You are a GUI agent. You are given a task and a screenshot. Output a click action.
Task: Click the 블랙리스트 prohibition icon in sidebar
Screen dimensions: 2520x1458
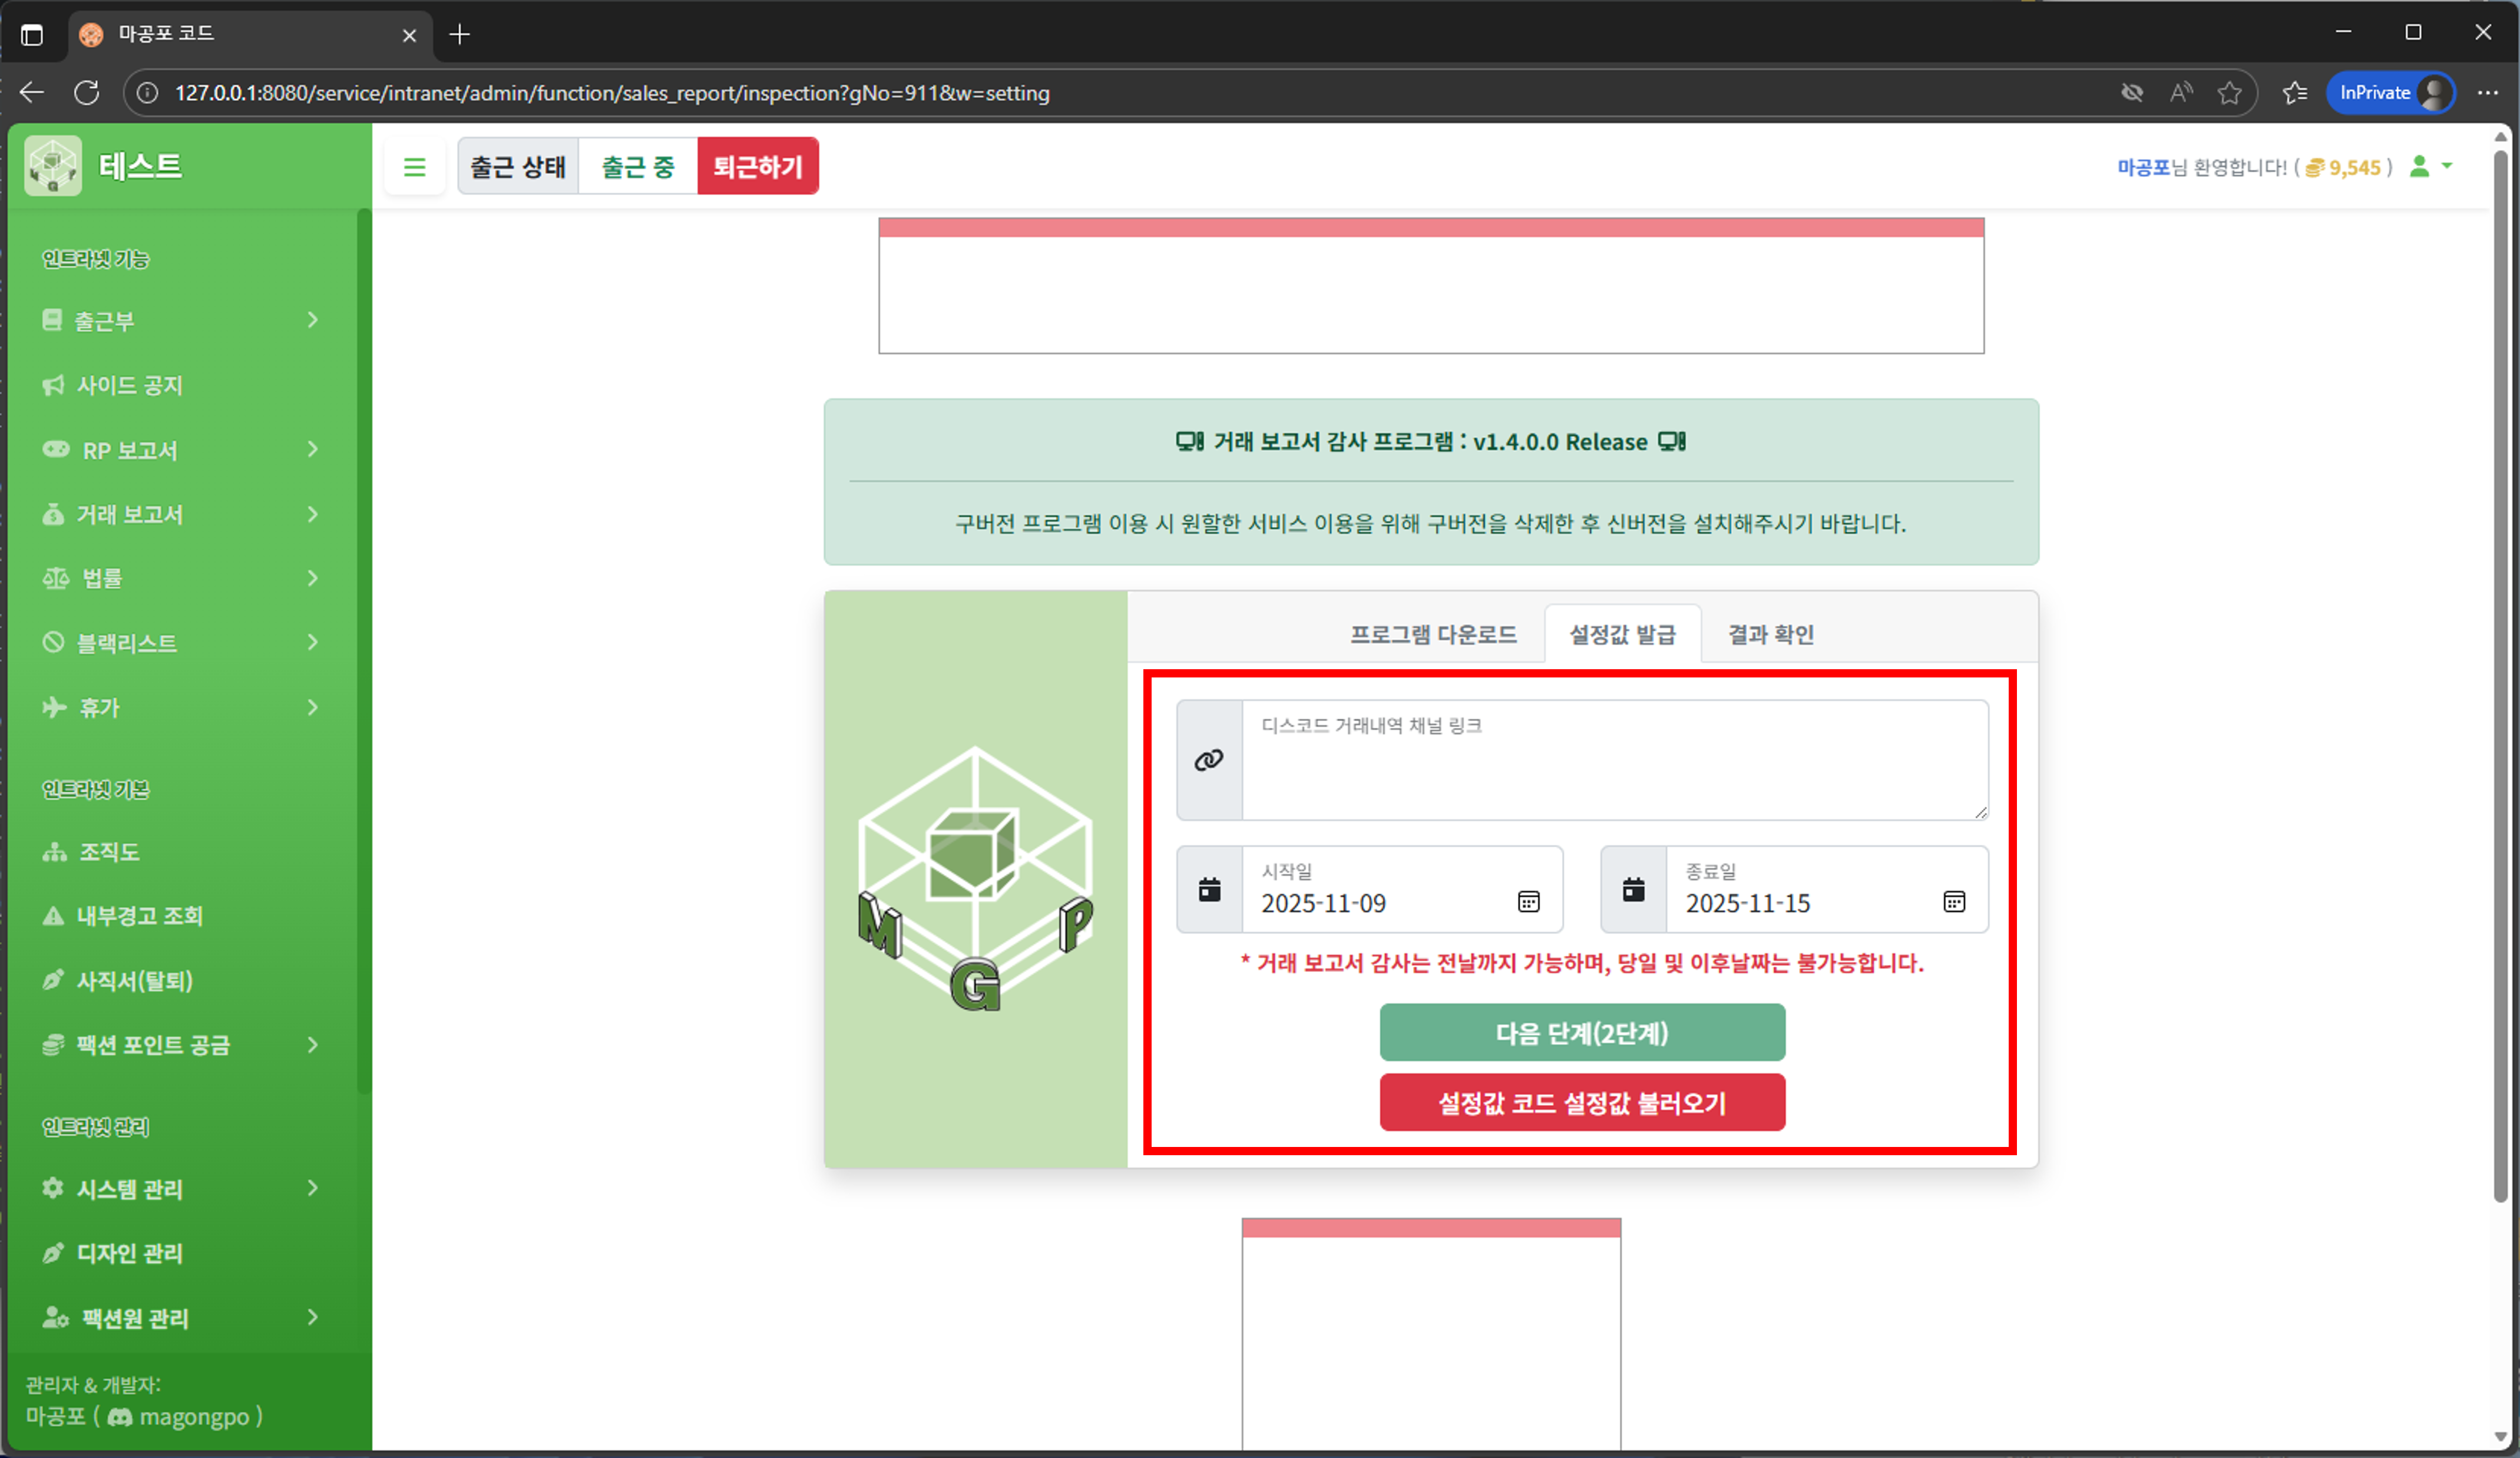[x=54, y=642]
